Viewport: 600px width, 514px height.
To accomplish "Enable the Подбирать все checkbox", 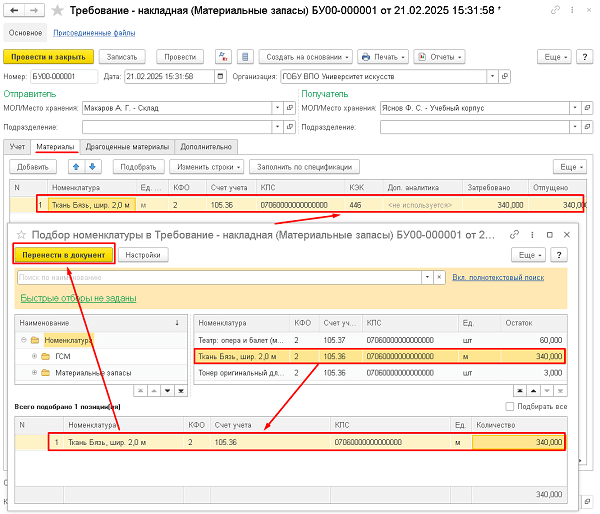I will pyautogui.click(x=511, y=407).
